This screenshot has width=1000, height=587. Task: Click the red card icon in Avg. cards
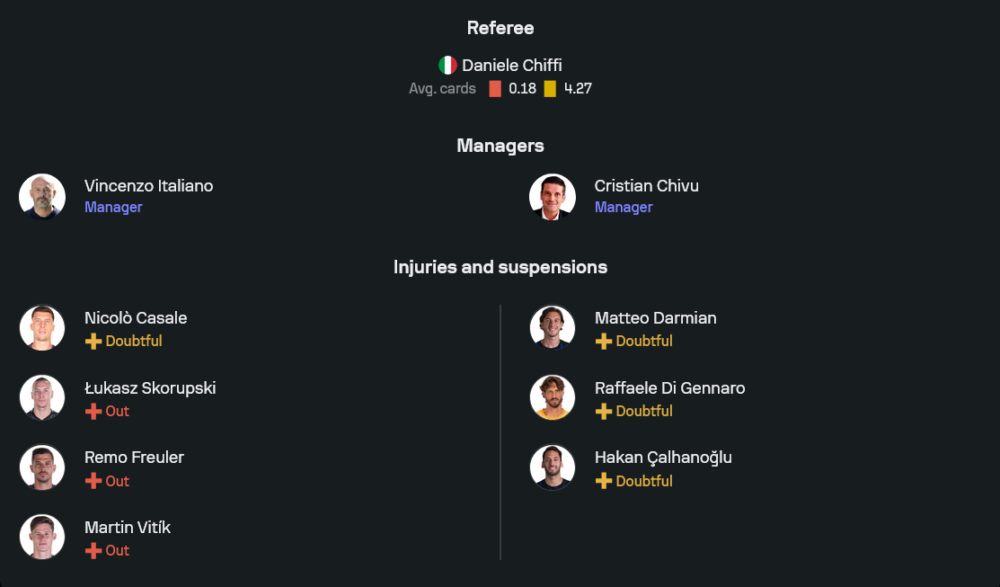coord(495,89)
